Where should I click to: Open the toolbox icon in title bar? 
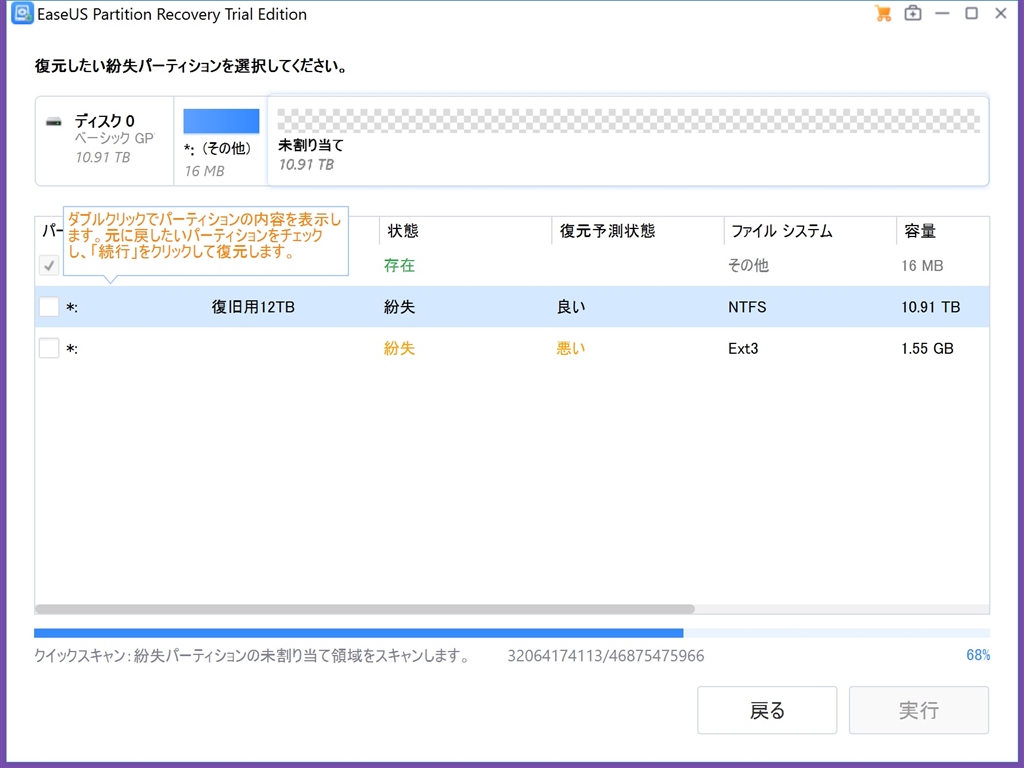(x=913, y=13)
